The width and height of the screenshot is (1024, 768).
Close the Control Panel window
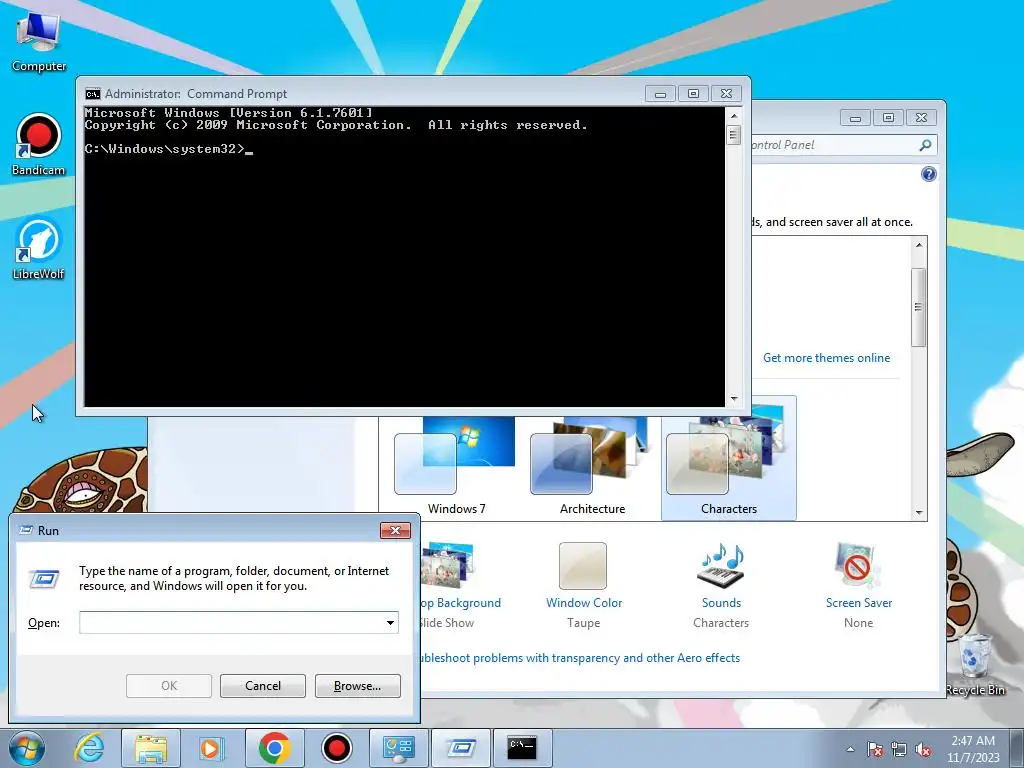click(921, 118)
